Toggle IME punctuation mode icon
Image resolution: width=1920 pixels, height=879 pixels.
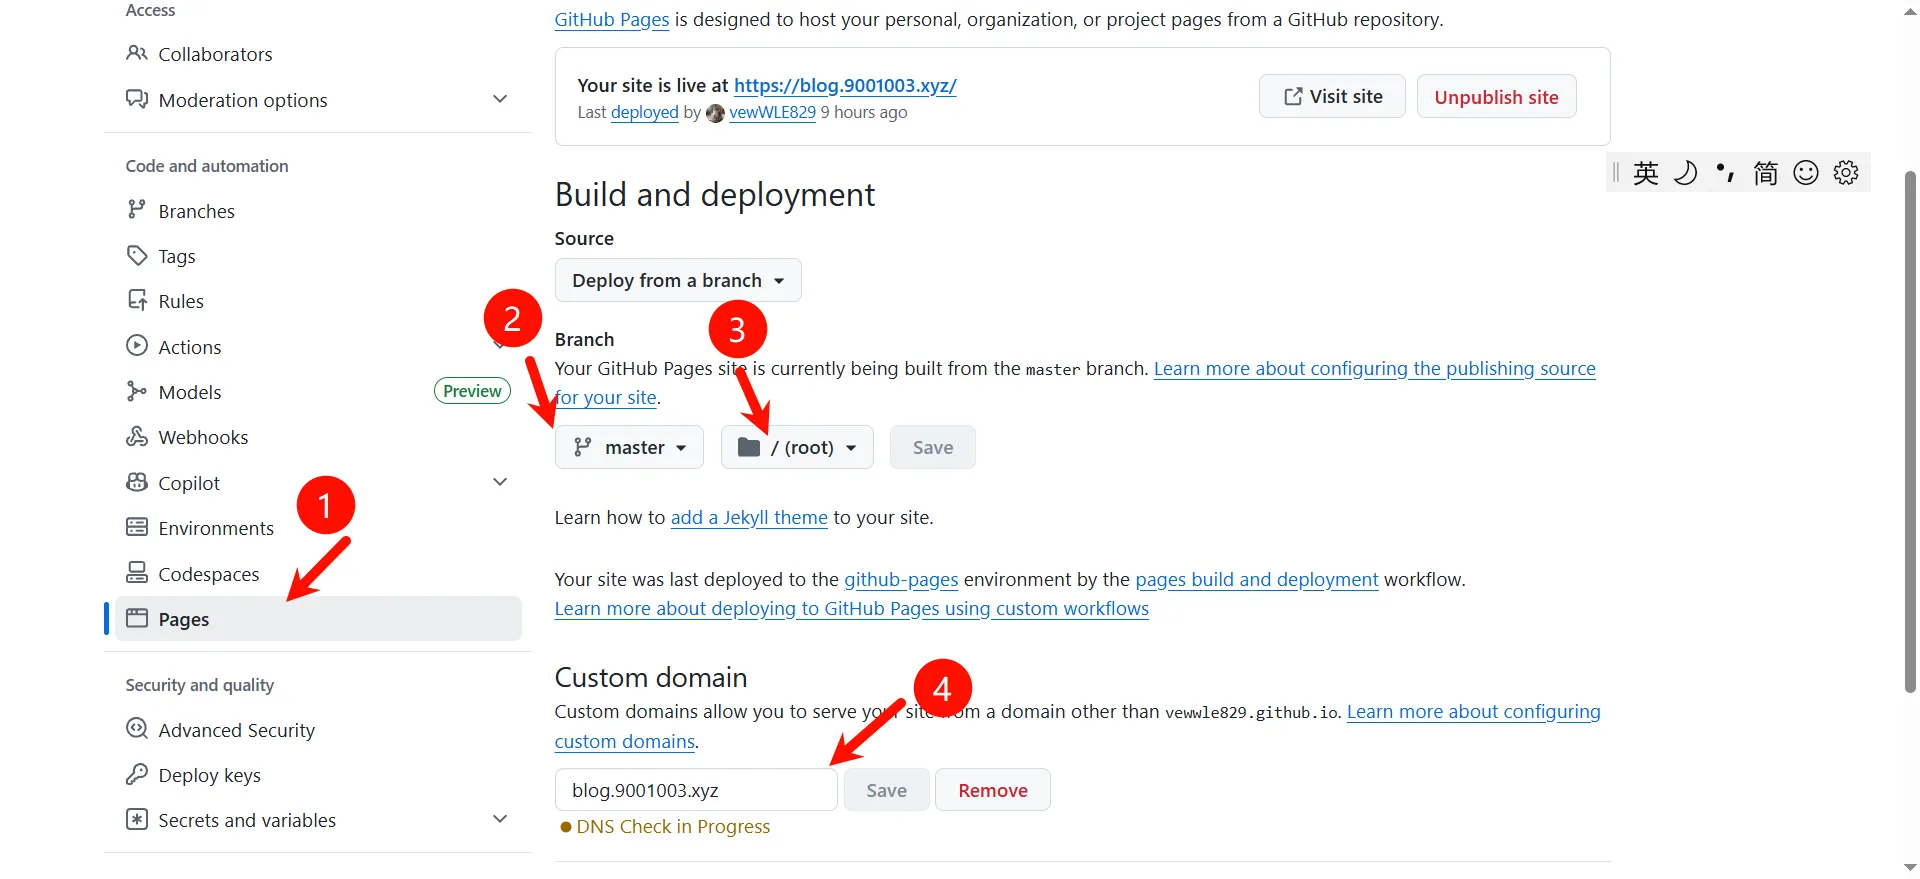tap(1725, 173)
